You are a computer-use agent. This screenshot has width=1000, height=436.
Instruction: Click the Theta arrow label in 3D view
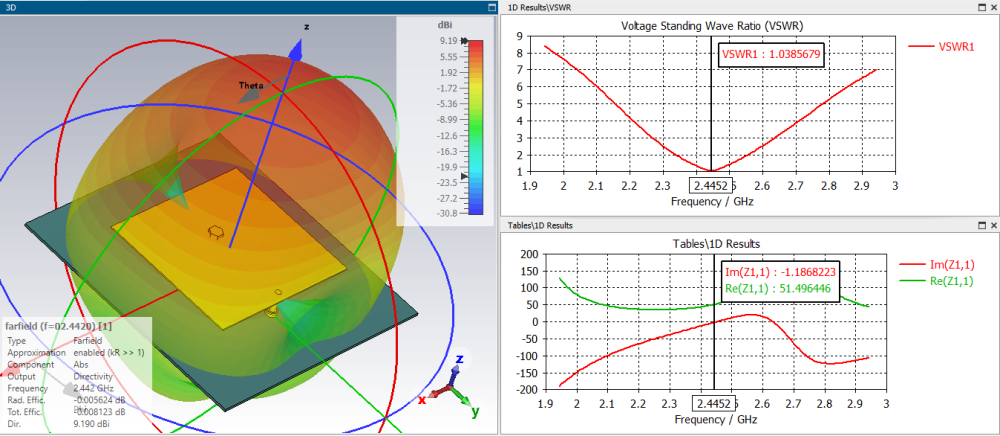[251, 85]
